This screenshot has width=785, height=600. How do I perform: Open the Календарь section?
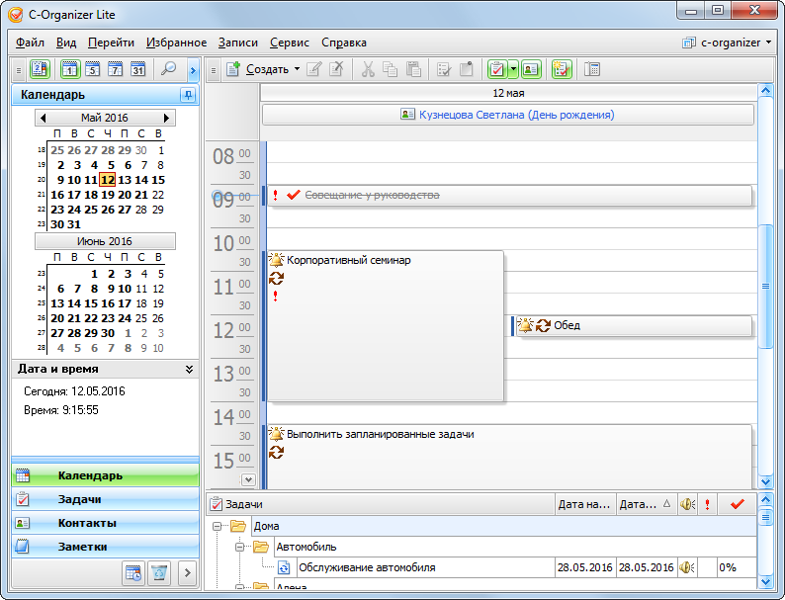tap(105, 475)
